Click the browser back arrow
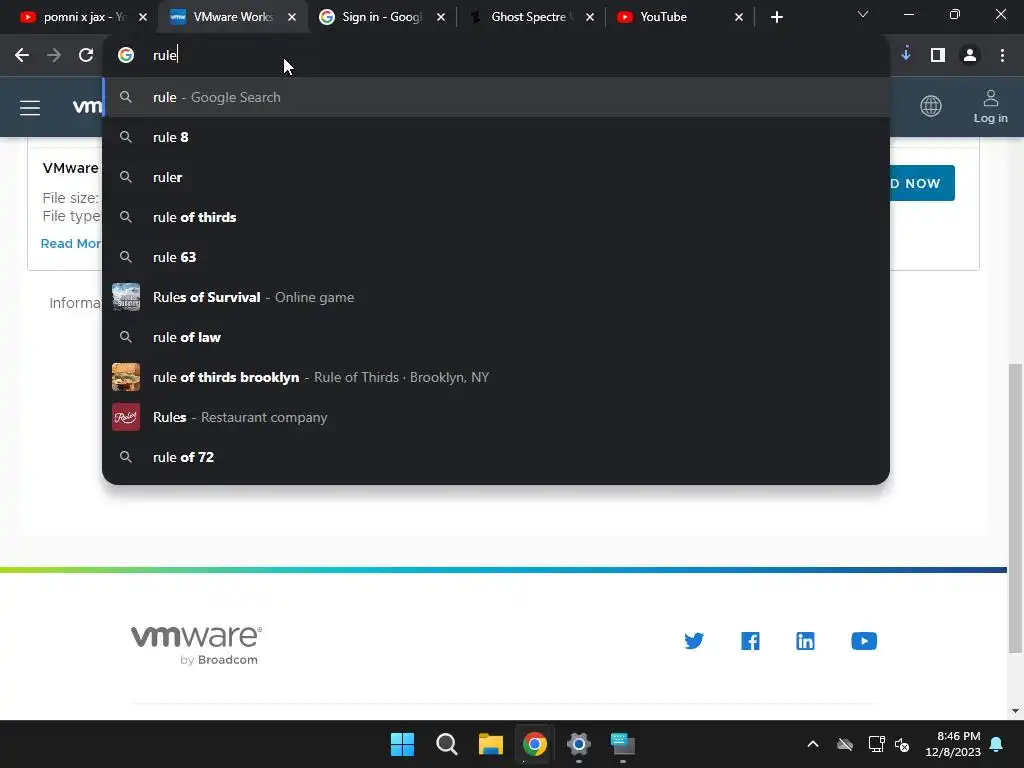Image resolution: width=1024 pixels, height=768 pixels. (x=22, y=56)
